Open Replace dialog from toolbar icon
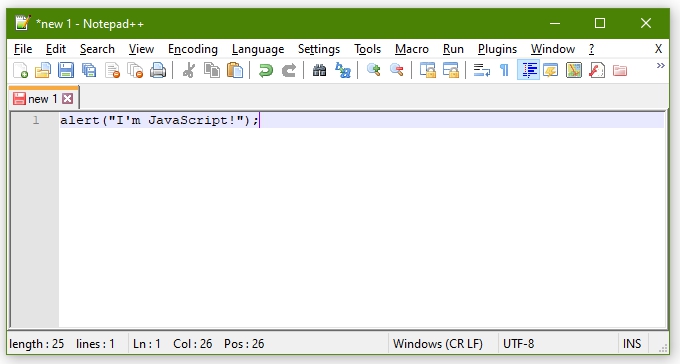 point(343,70)
